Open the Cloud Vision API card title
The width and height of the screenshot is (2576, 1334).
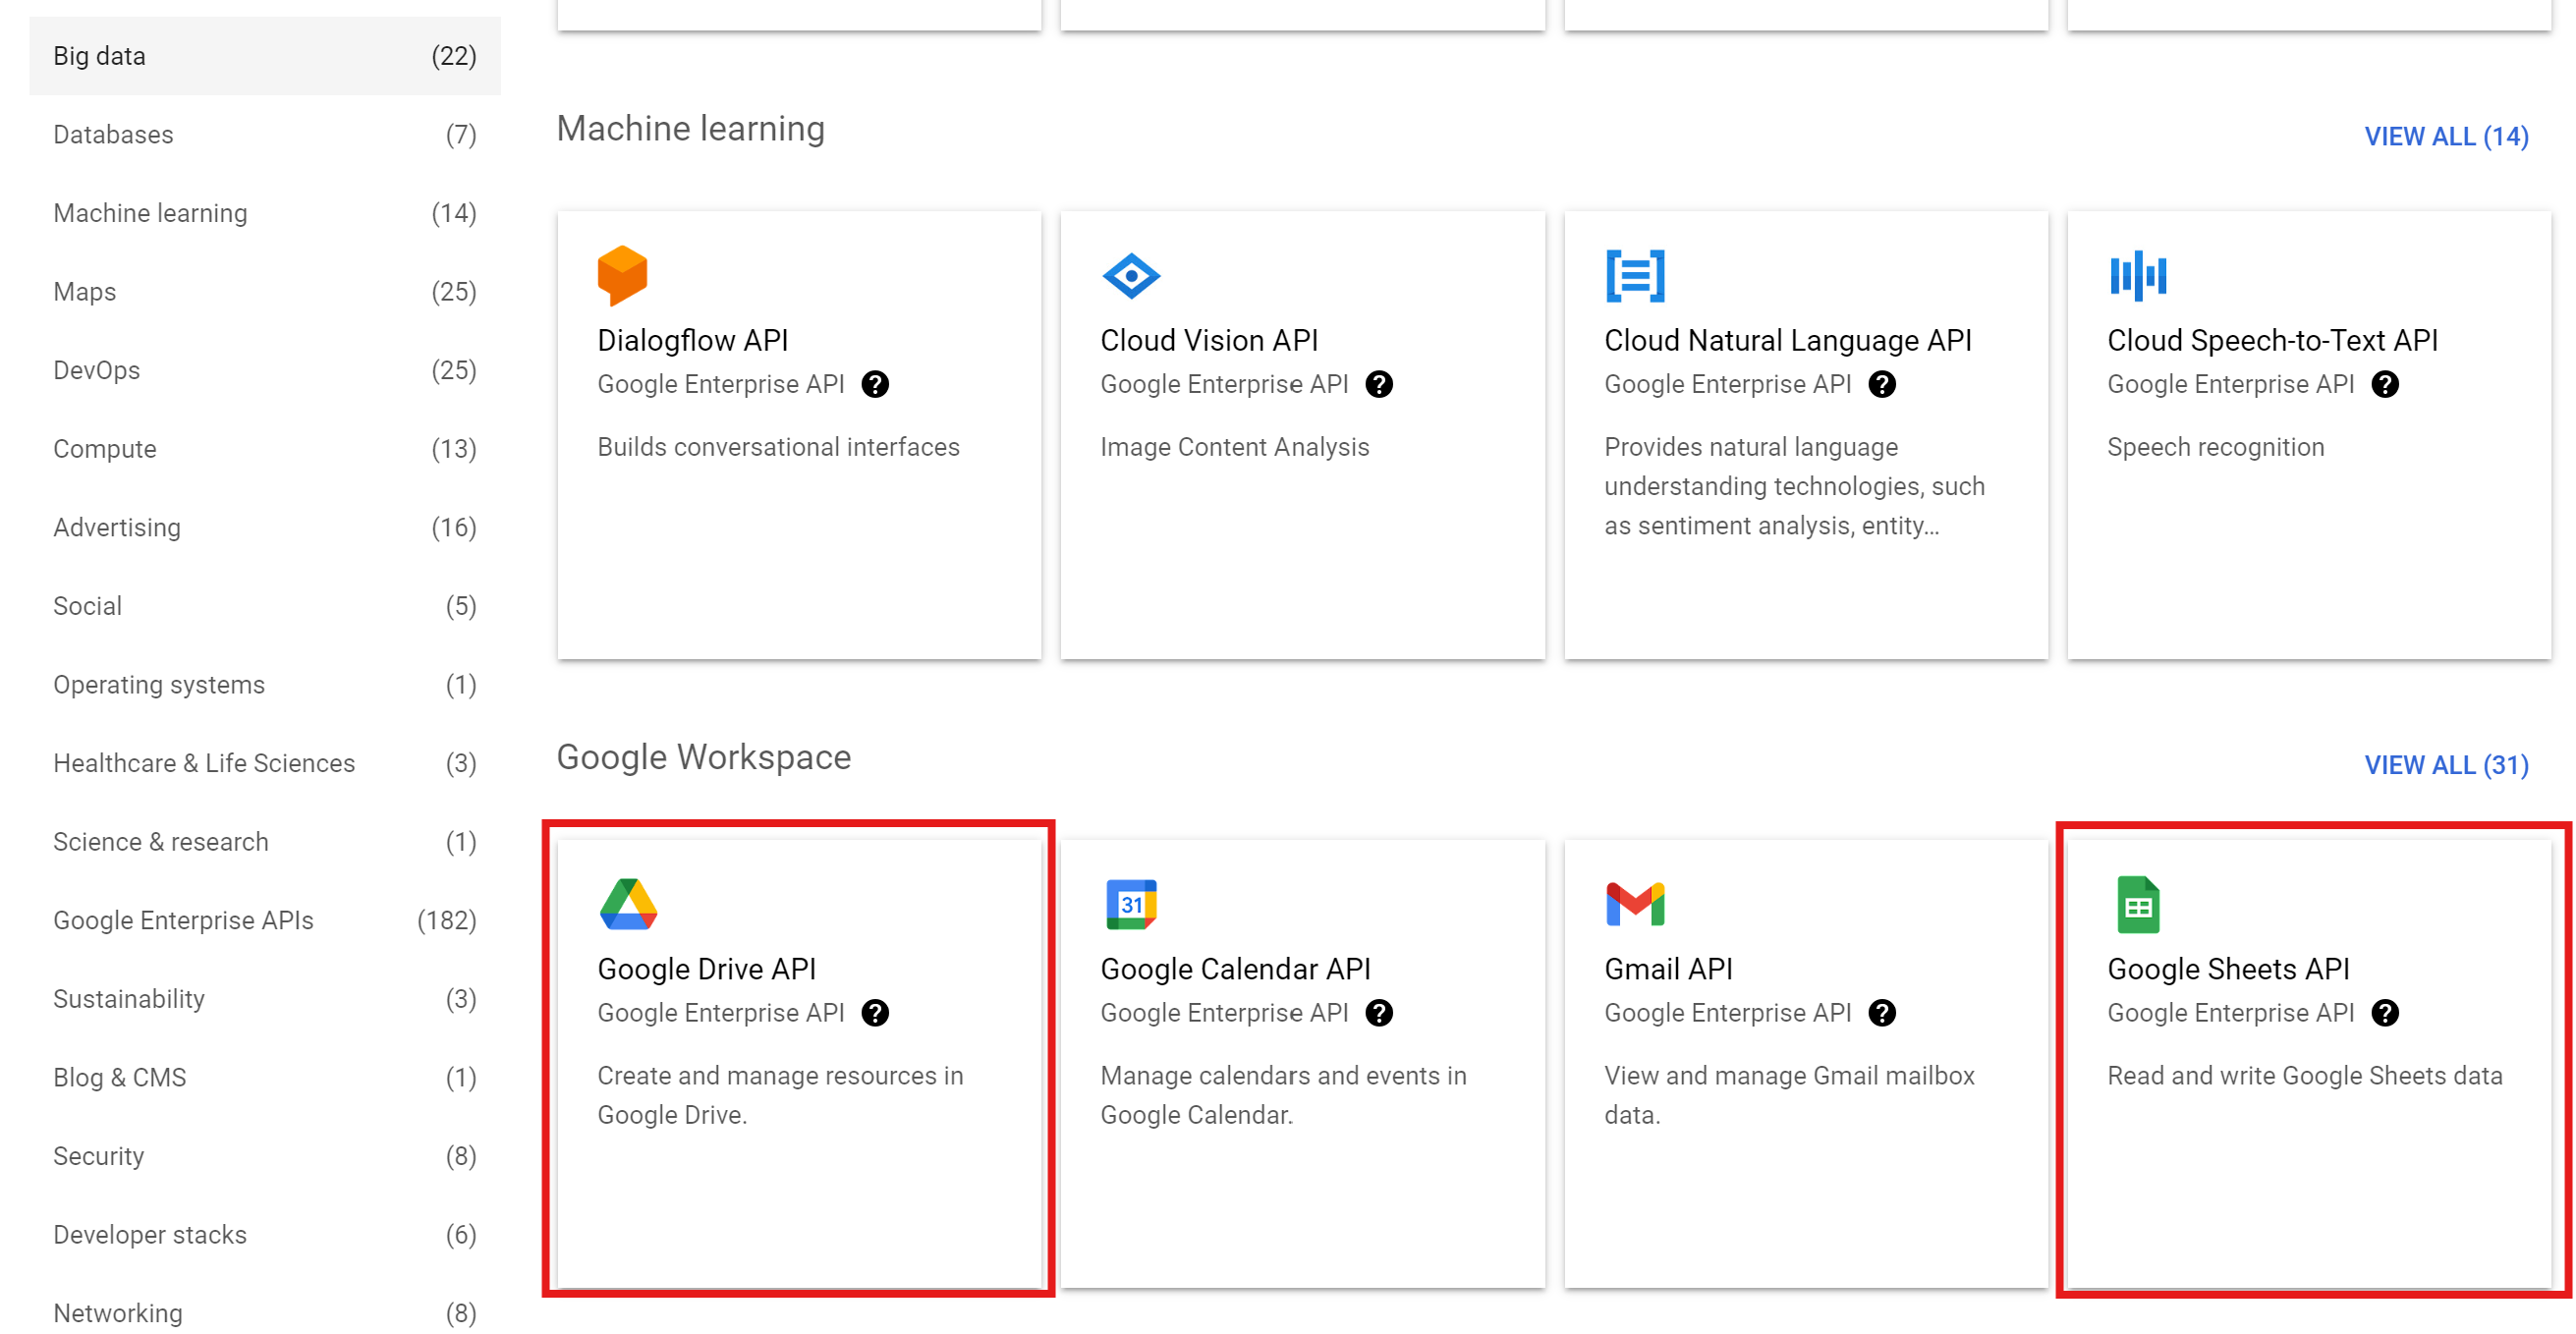point(1208,340)
